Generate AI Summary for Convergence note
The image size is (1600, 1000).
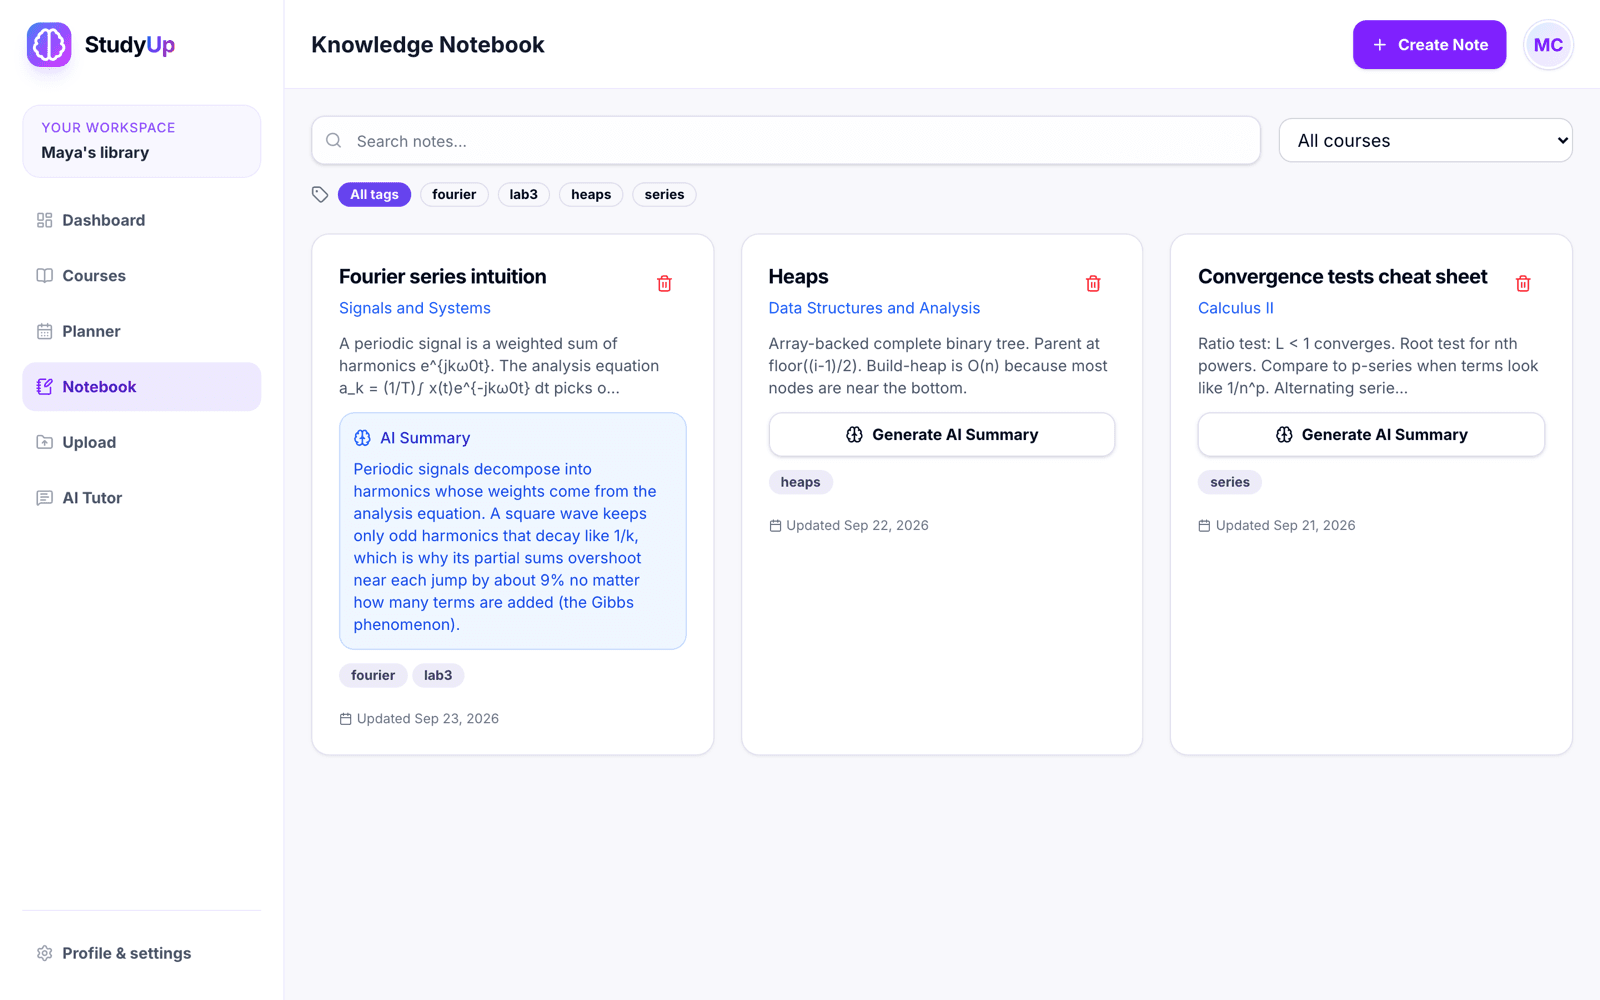(1371, 435)
